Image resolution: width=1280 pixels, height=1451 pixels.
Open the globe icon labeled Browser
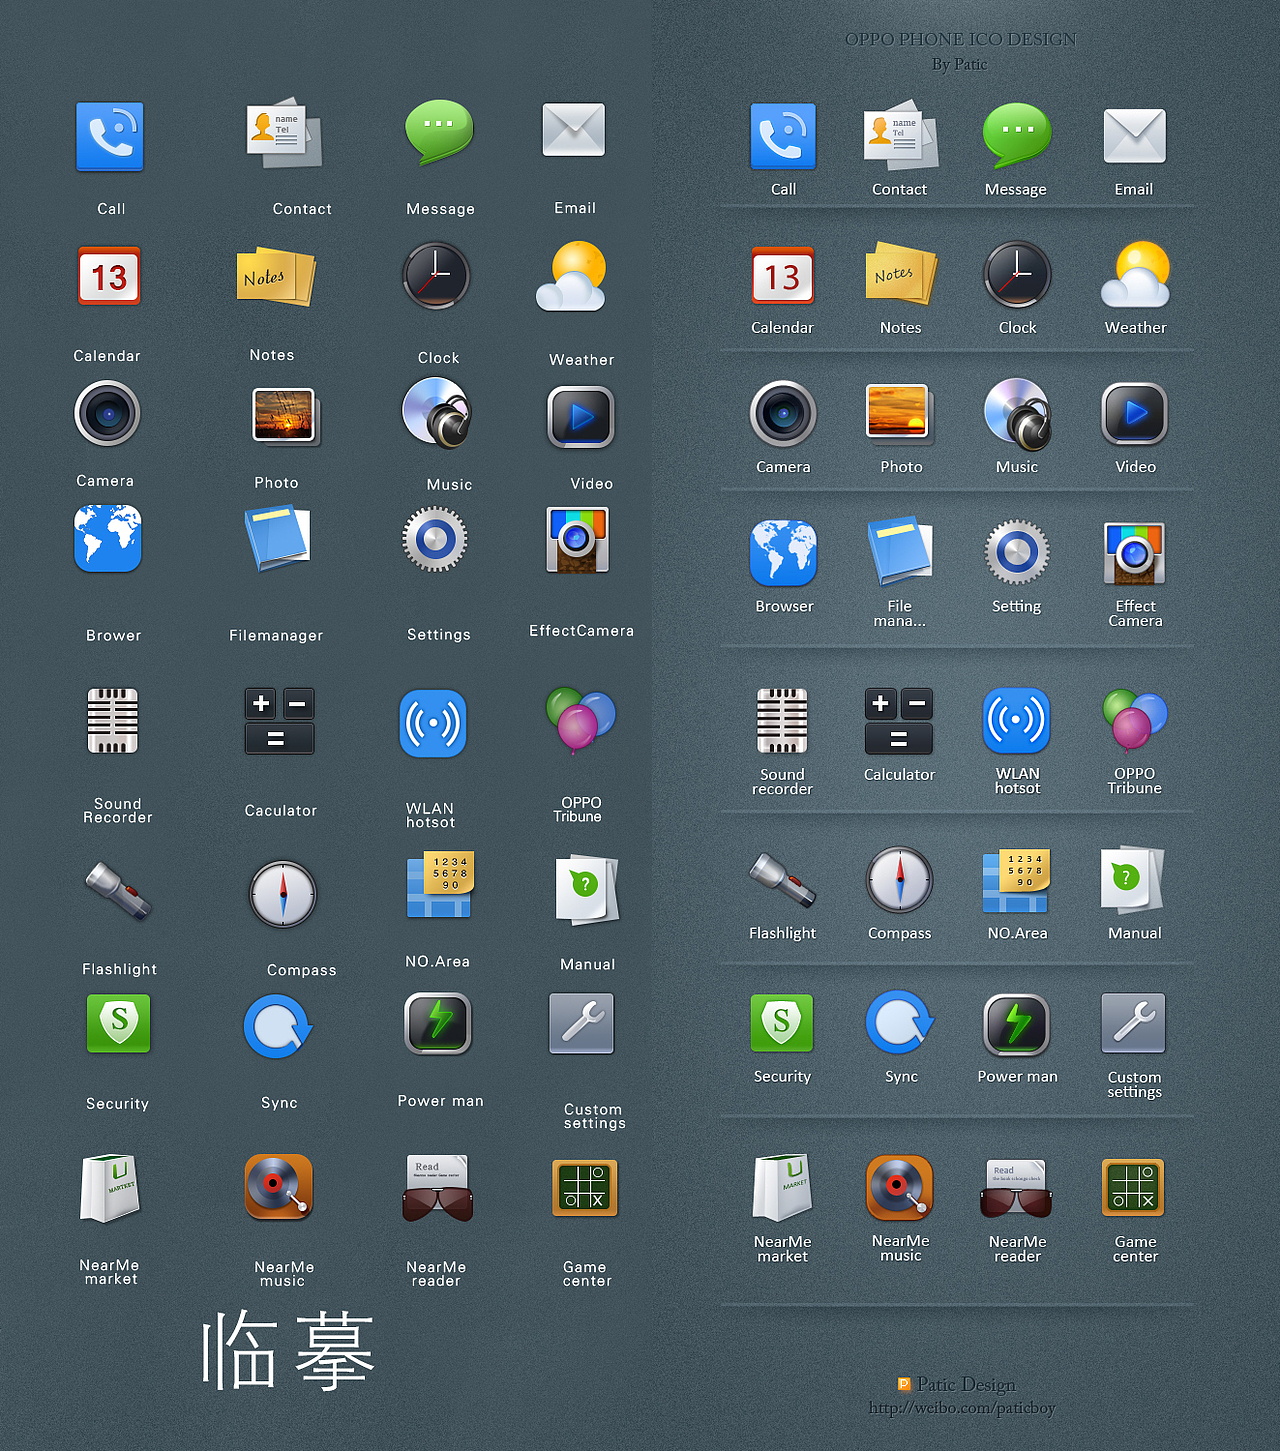(x=784, y=552)
